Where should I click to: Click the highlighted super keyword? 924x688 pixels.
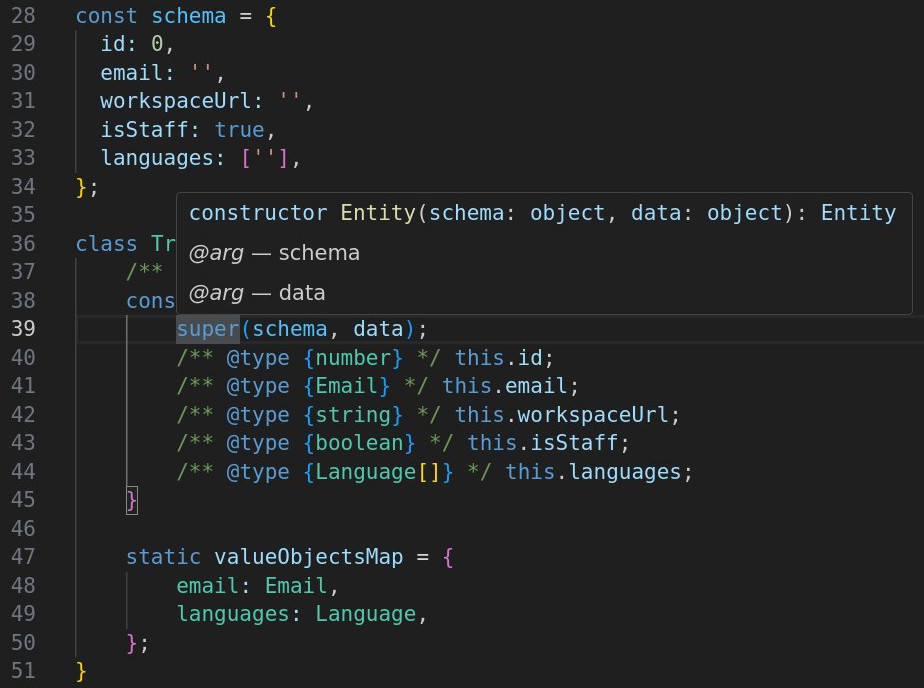(207, 329)
